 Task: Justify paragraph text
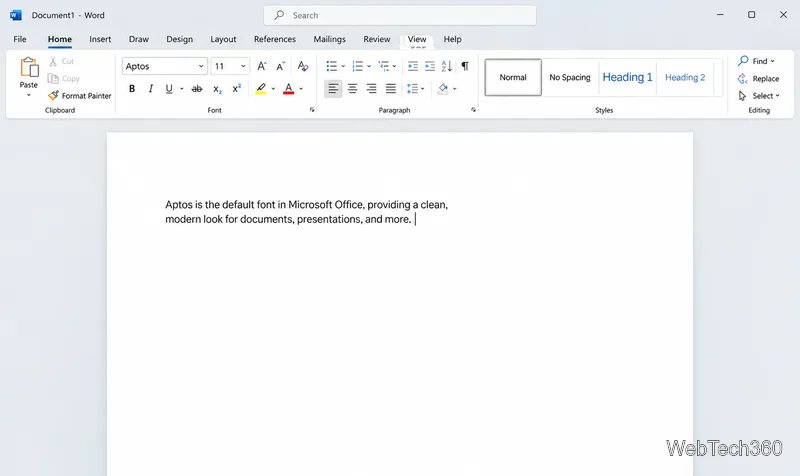pos(391,89)
